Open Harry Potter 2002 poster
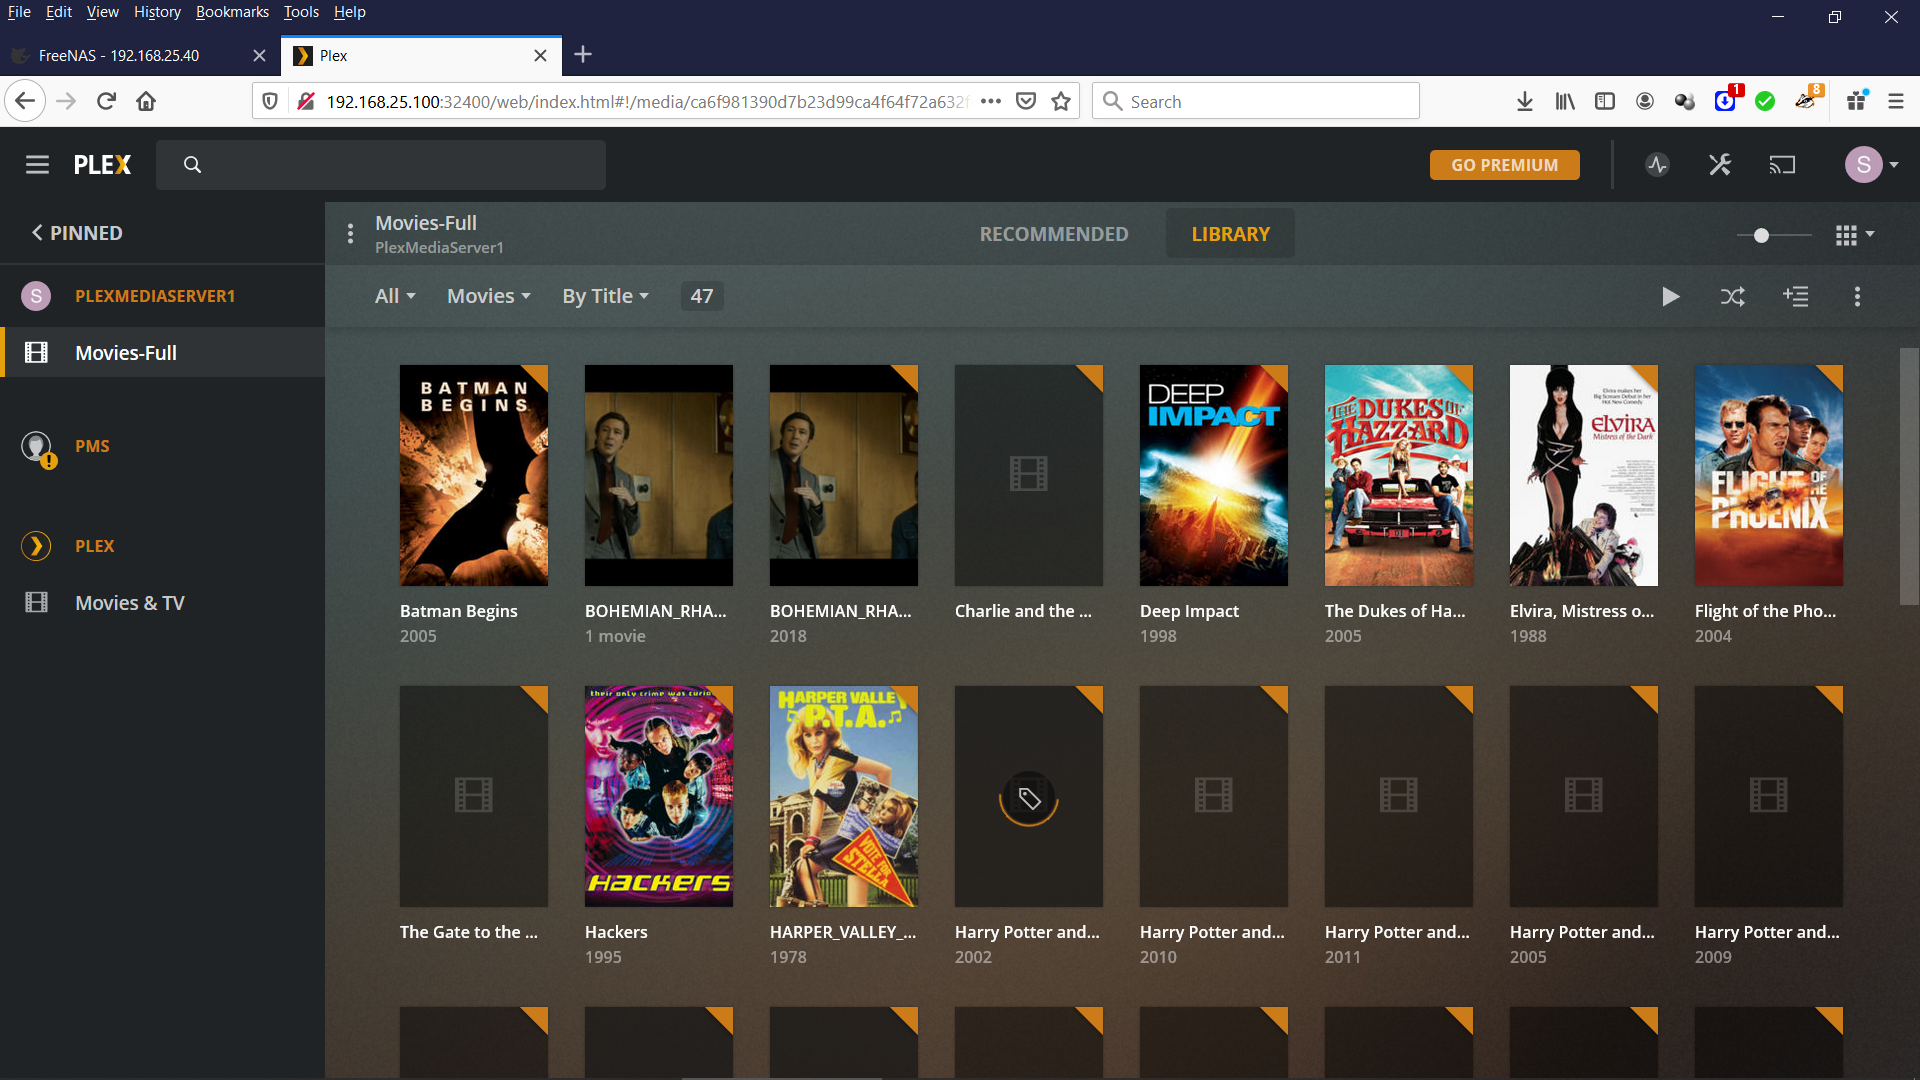1920x1080 pixels. pyautogui.click(x=1029, y=796)
